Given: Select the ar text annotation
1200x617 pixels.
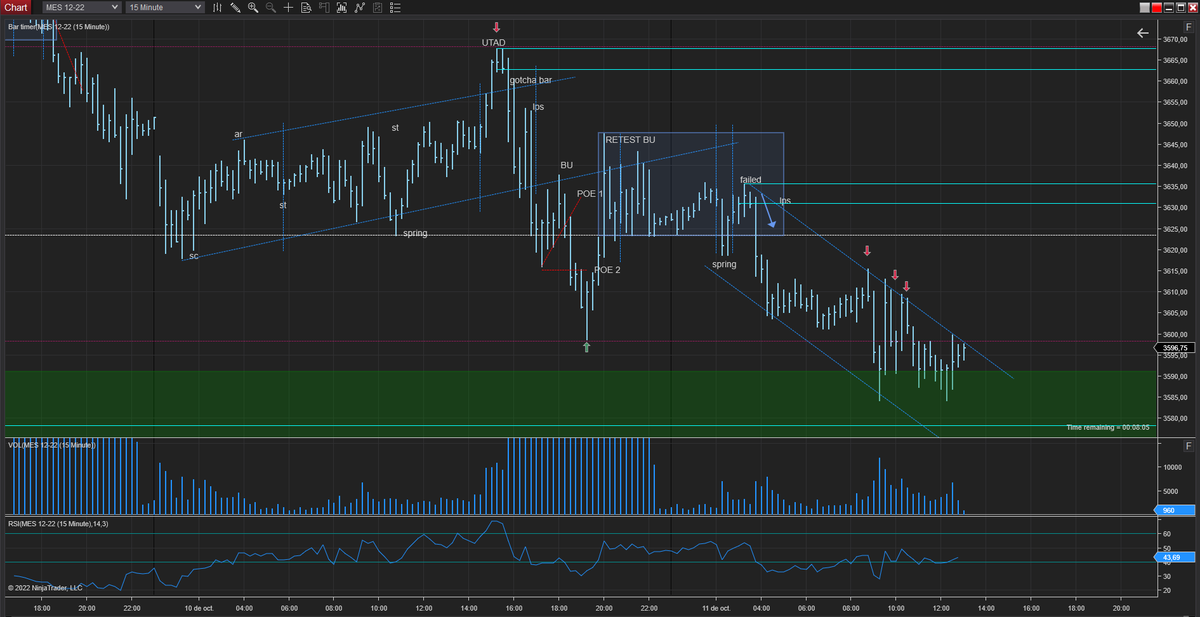Looking at the screenshot, I should point(238,134).
